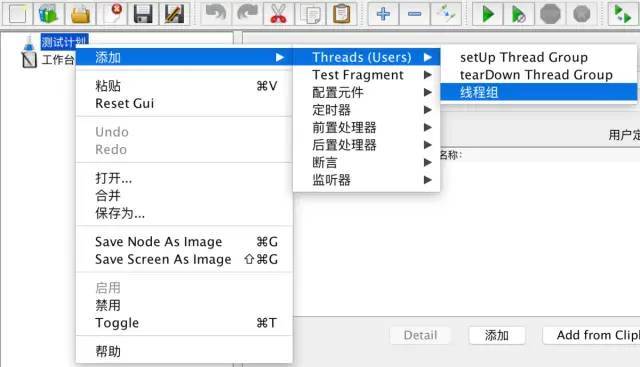Open the Templates icon in toolbar

point(49,14)
